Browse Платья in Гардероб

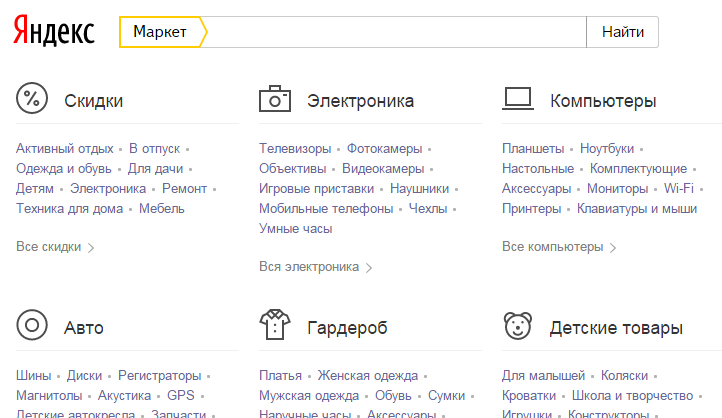point(280,376)
